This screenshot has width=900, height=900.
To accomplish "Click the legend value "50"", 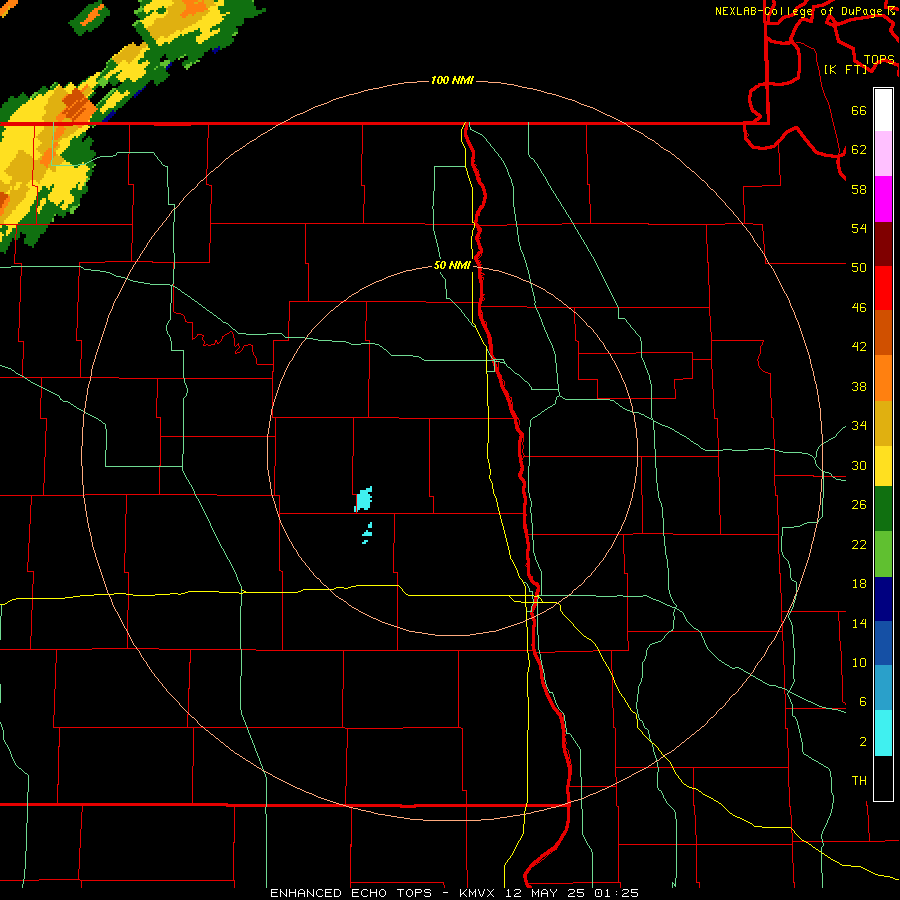I will pos(859,267).
